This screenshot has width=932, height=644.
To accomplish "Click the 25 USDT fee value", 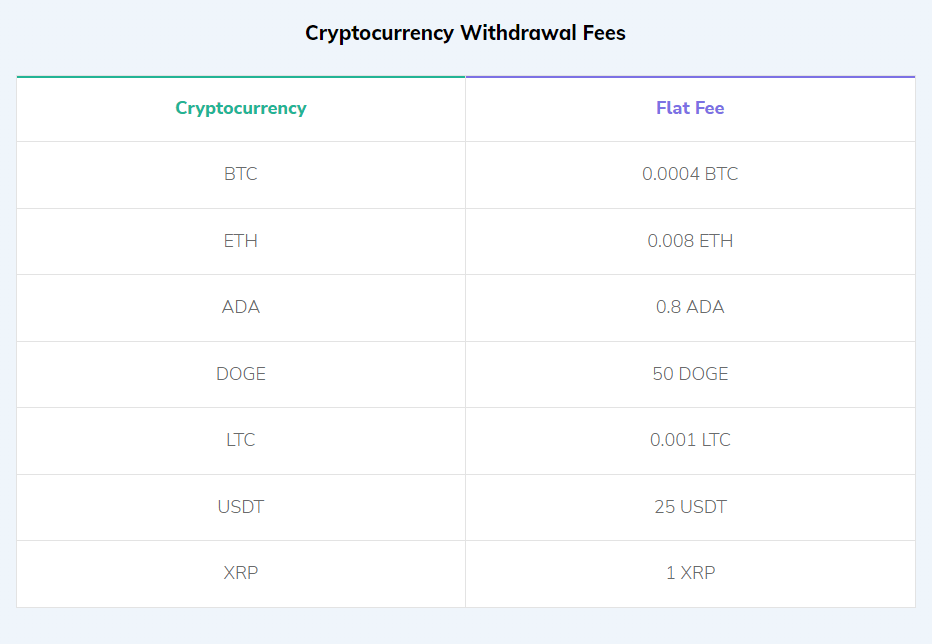I will pos(690,507).
